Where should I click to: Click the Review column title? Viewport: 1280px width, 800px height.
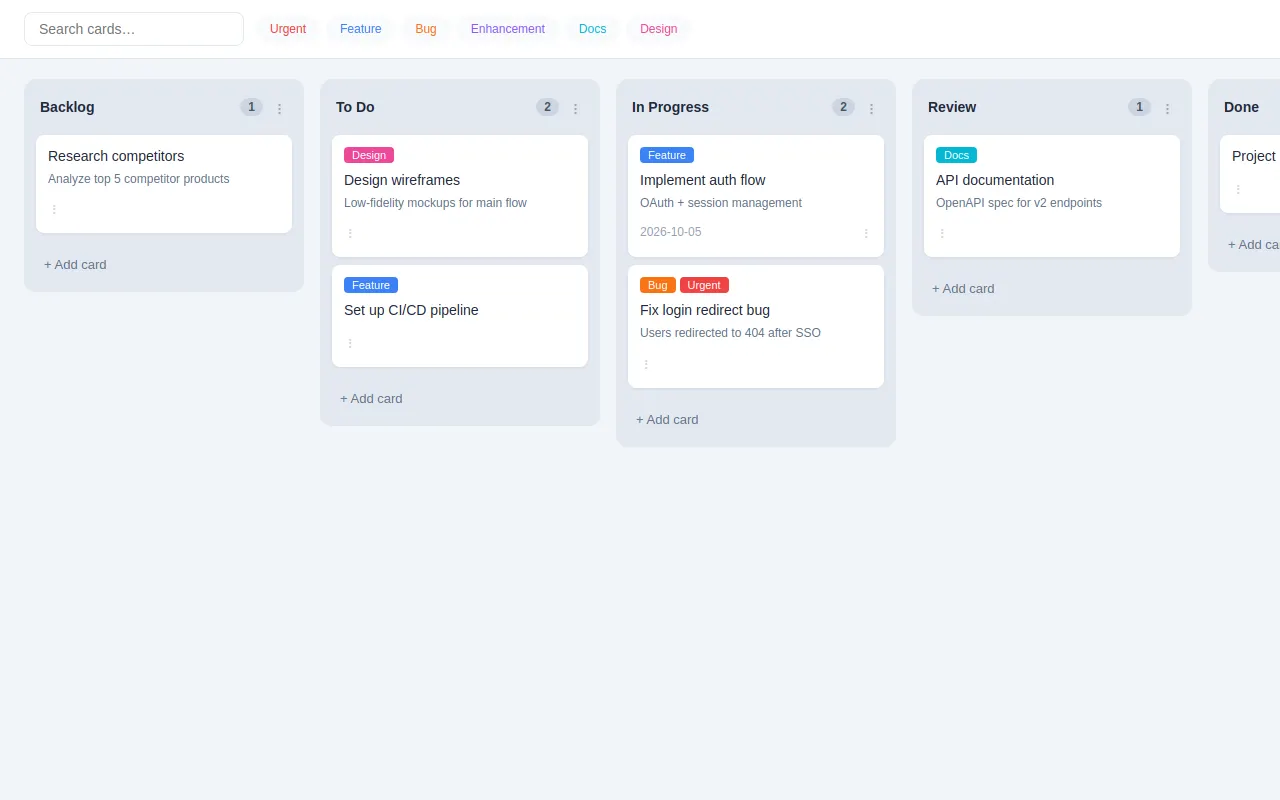tap(952, 107)
